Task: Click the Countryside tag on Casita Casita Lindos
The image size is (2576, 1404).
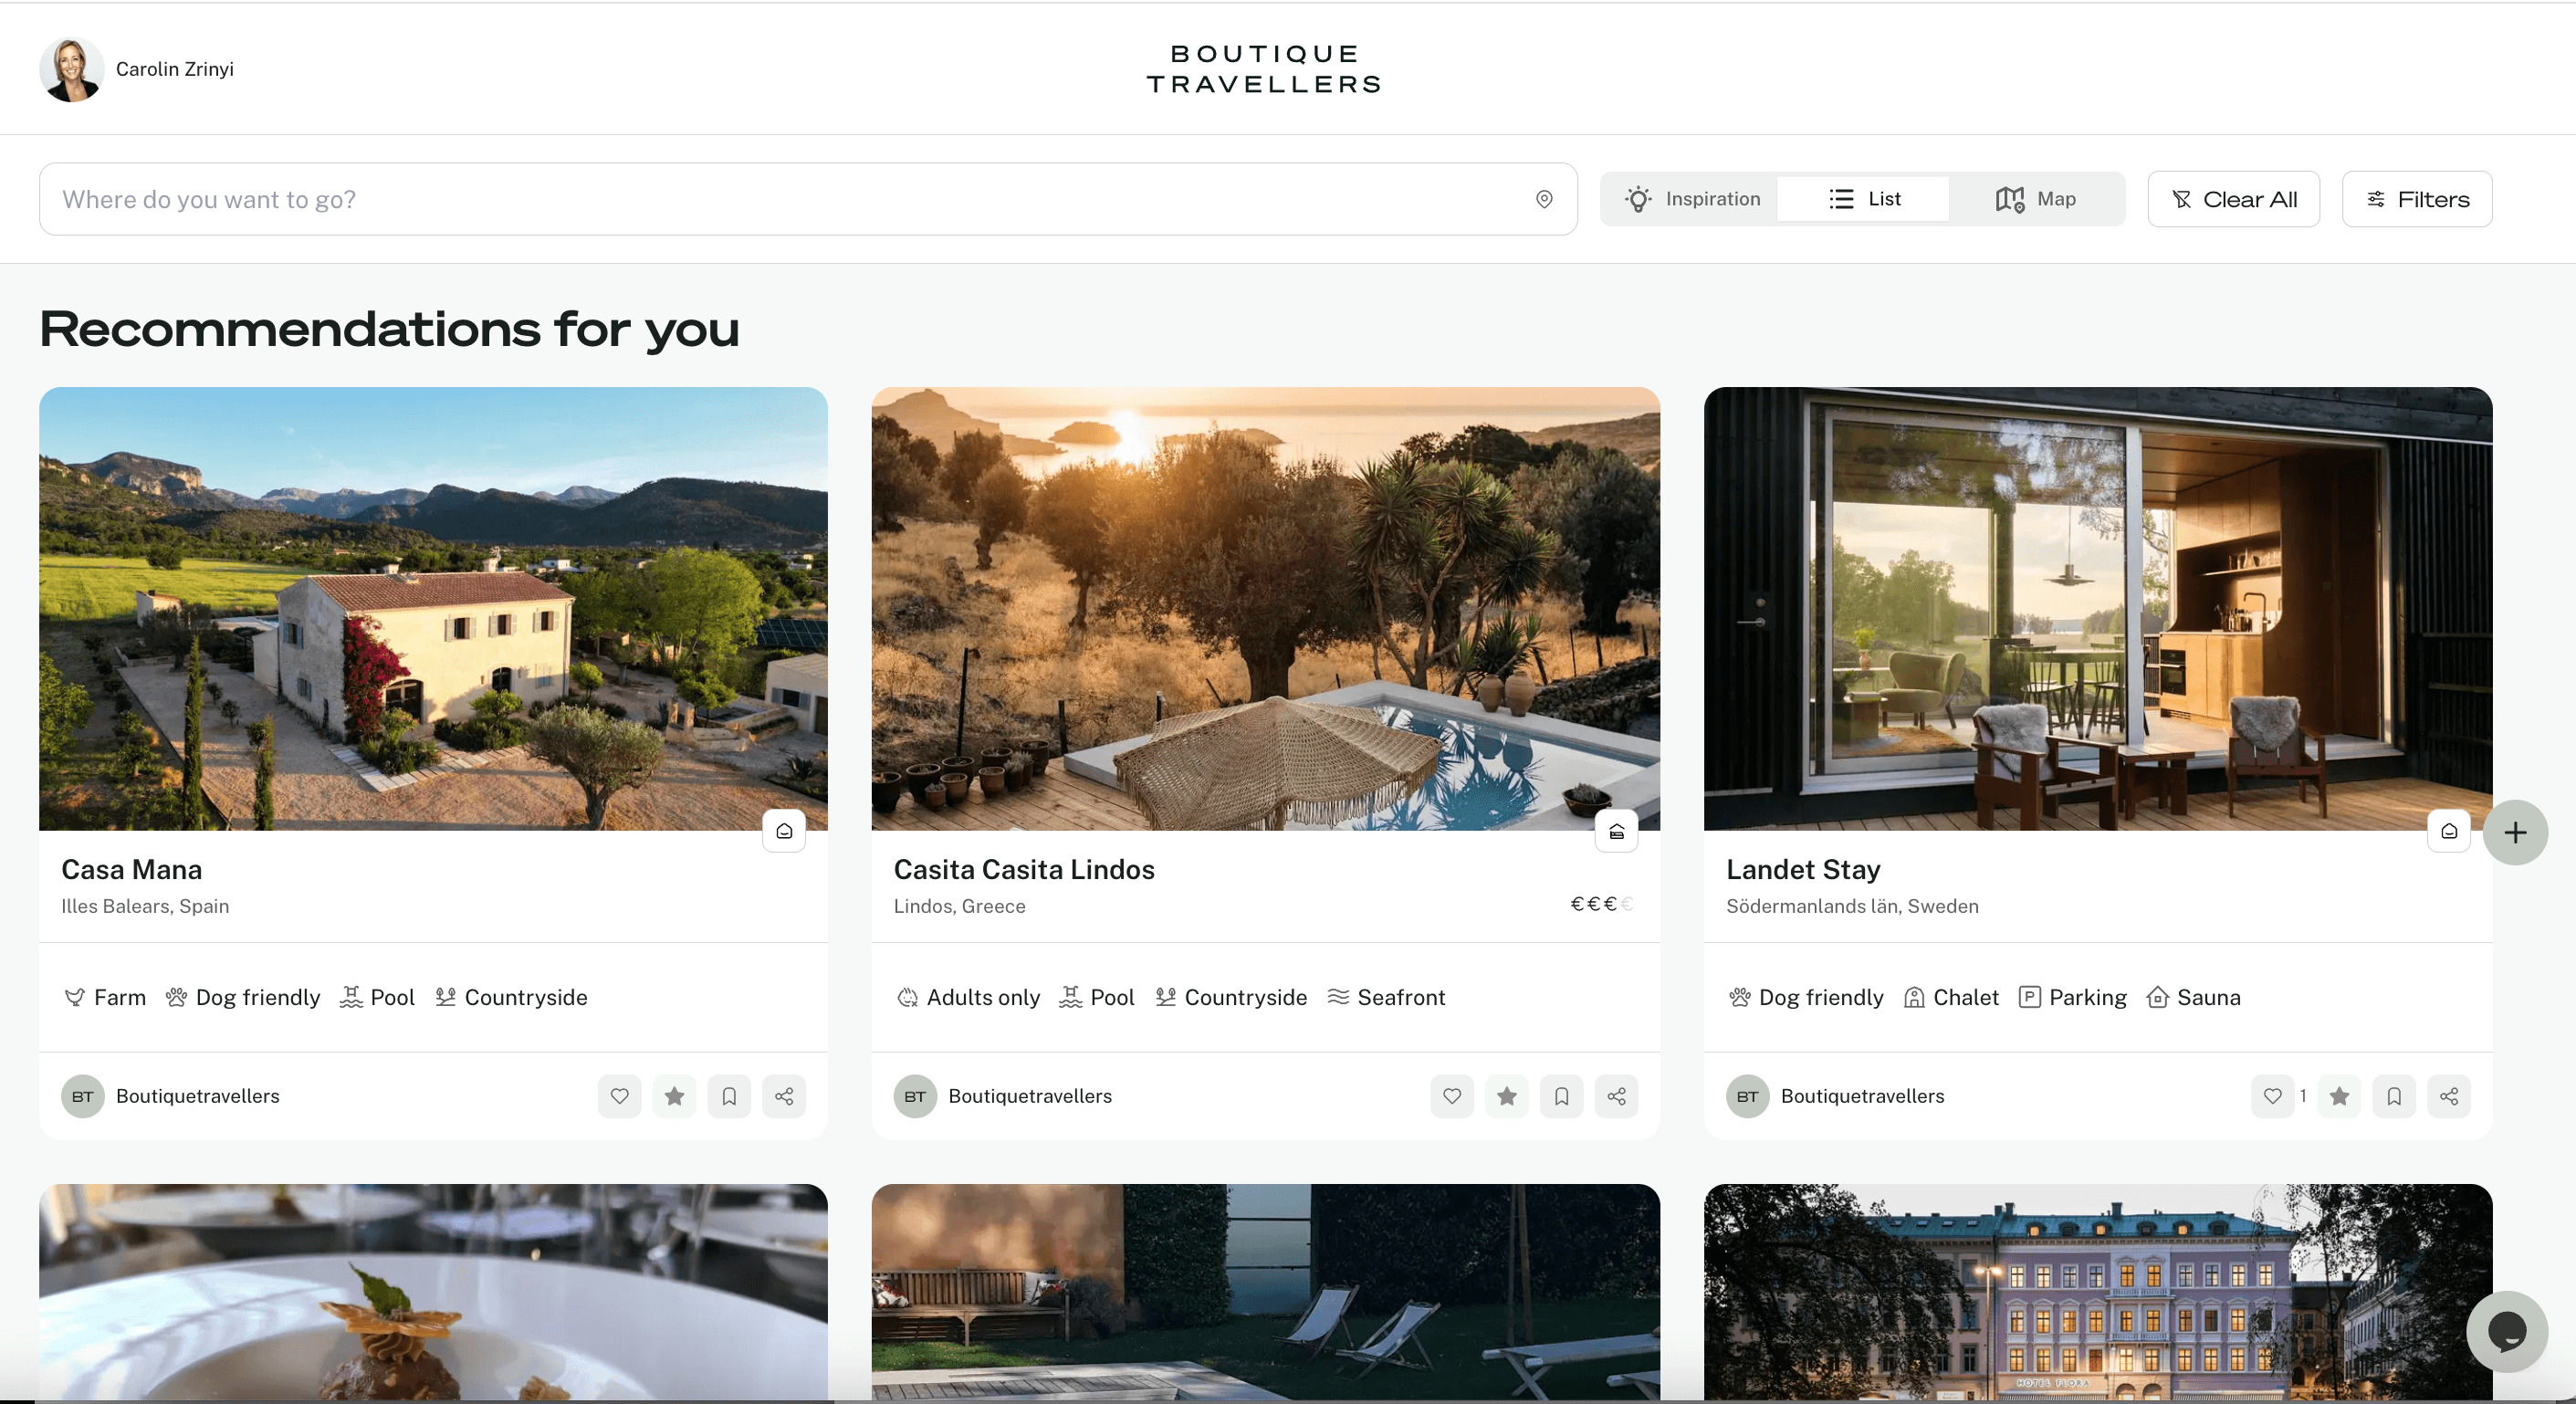Action: coord(1231,997)
